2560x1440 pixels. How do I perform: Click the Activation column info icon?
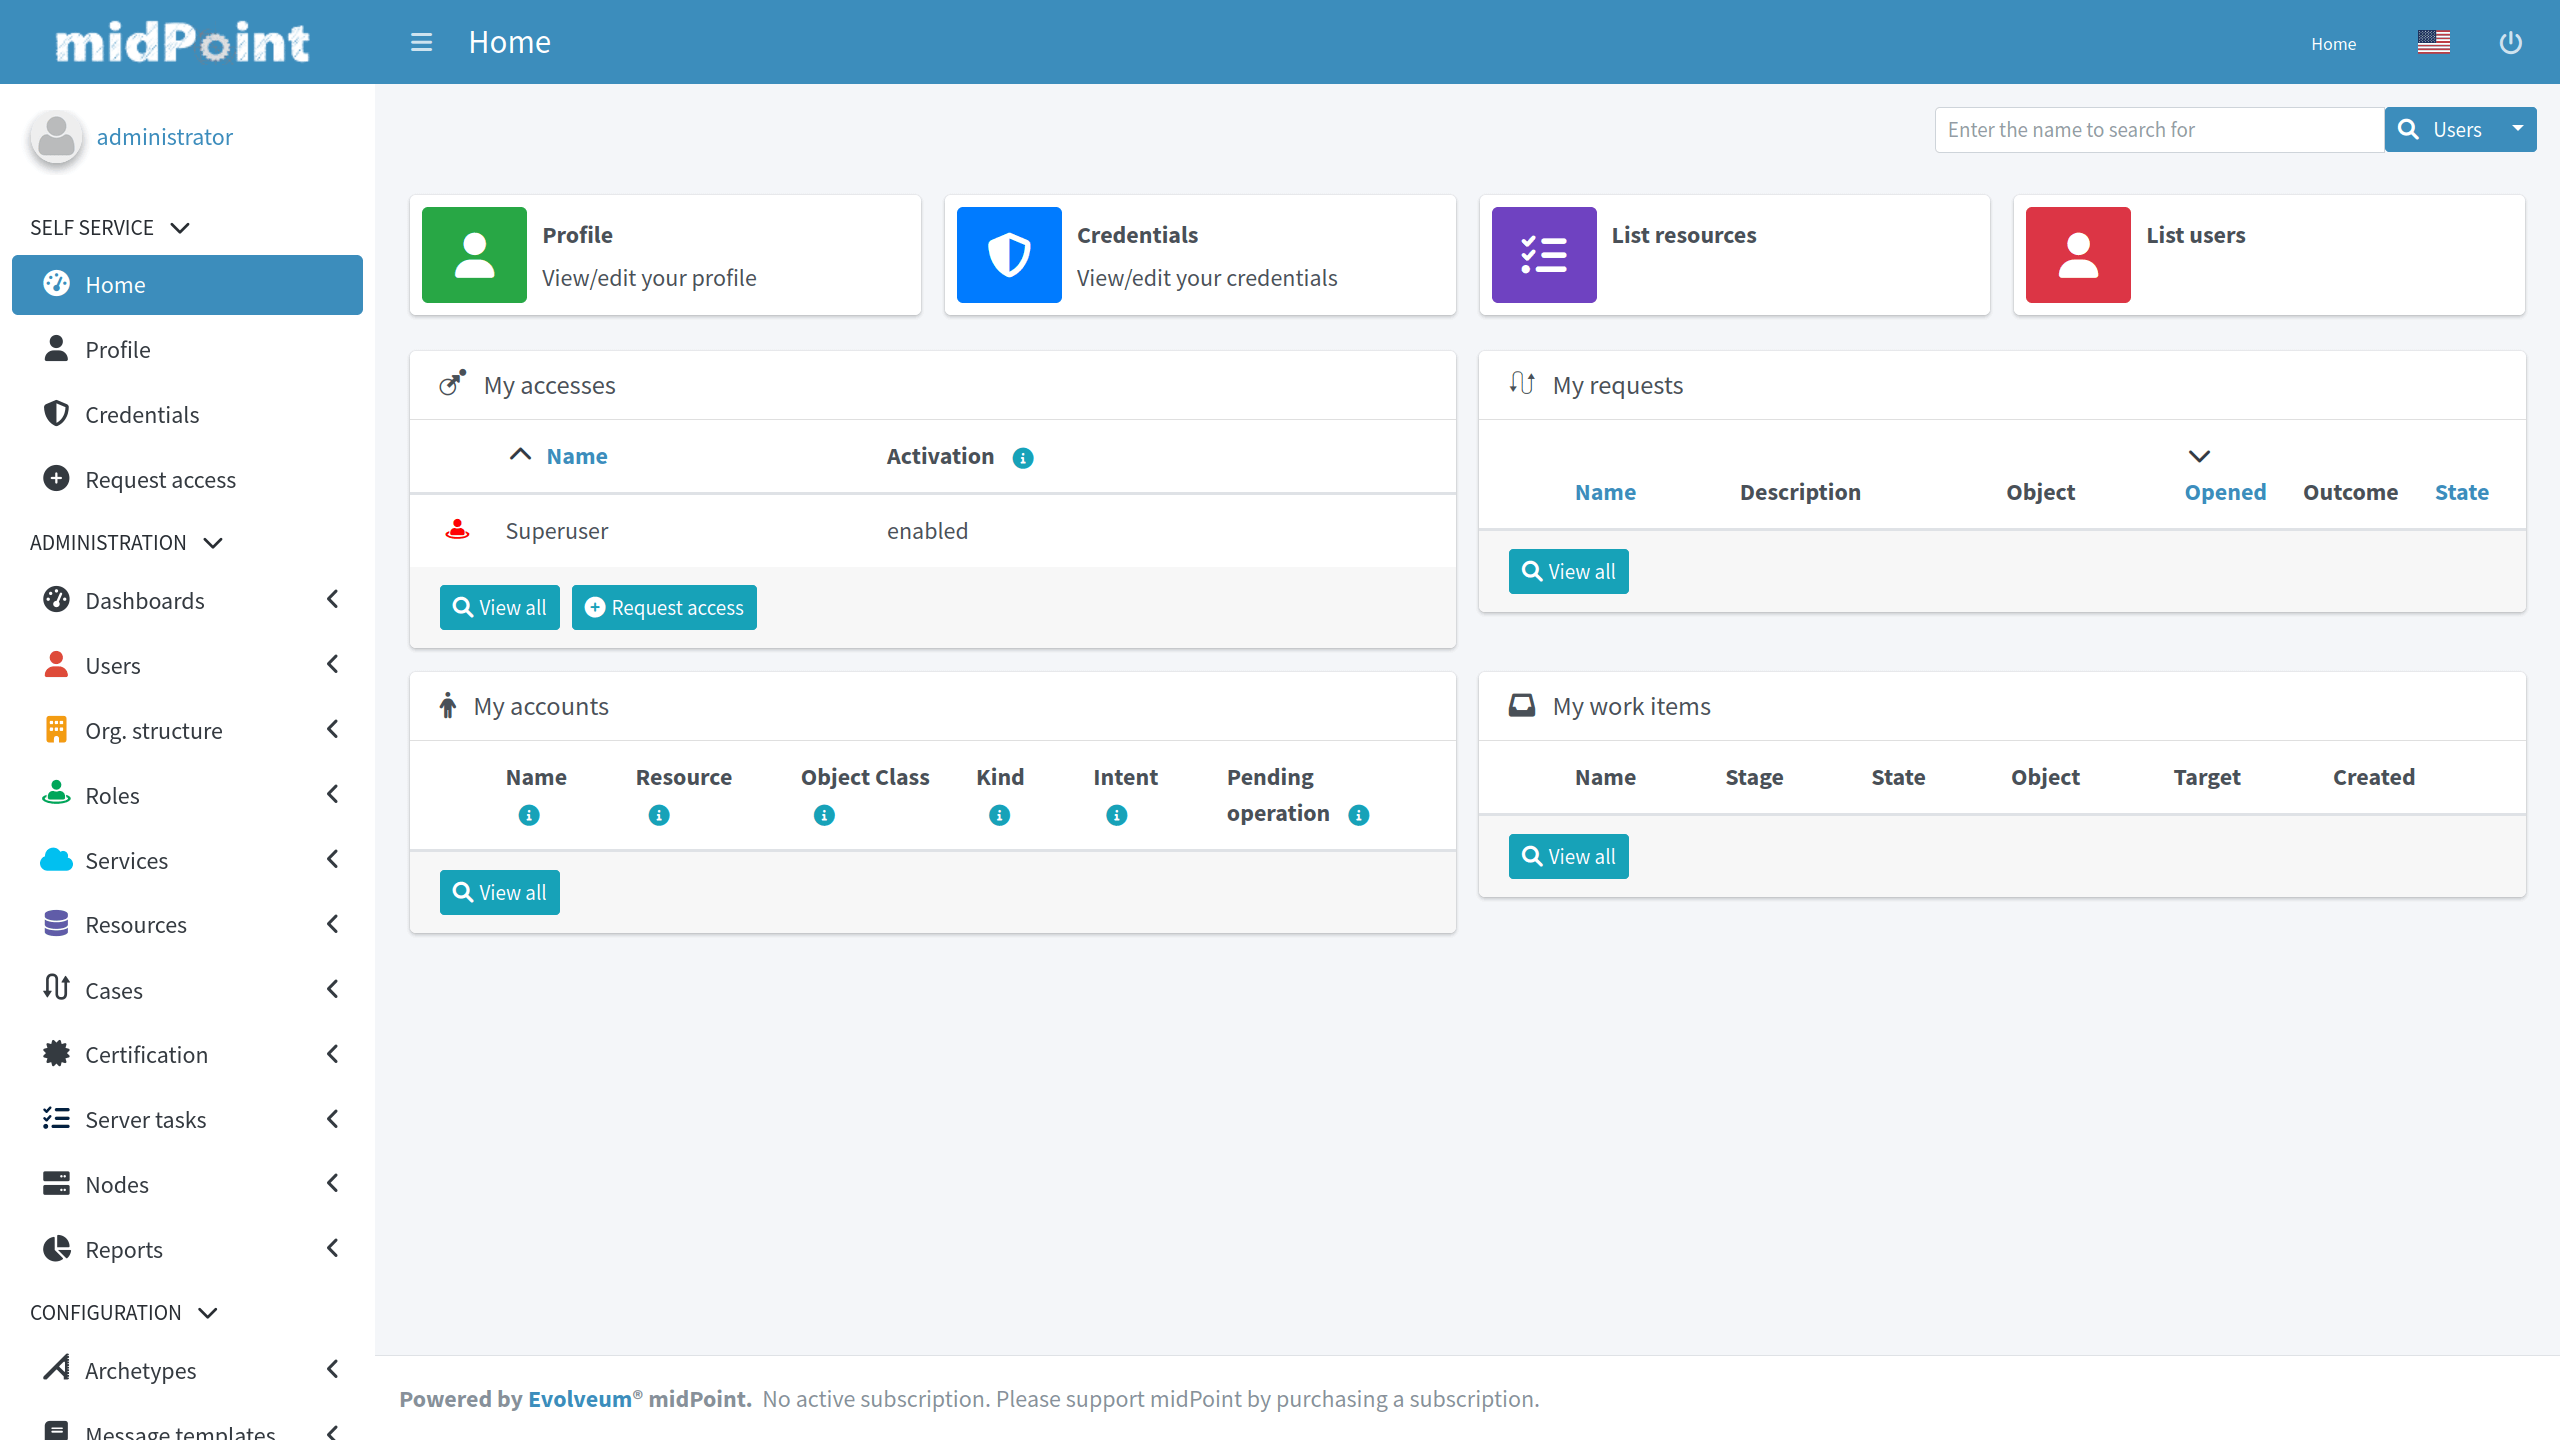1022,458
